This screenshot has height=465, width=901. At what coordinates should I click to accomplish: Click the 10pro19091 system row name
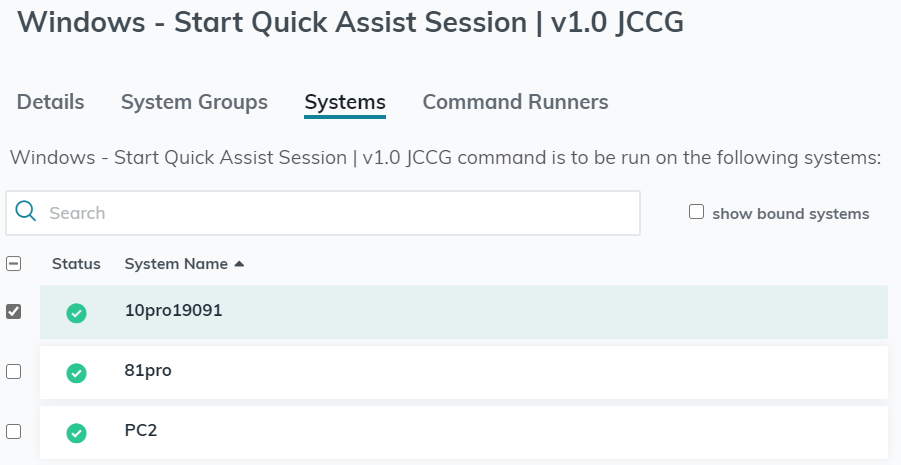pyautogui.click(x=173, y=310)
